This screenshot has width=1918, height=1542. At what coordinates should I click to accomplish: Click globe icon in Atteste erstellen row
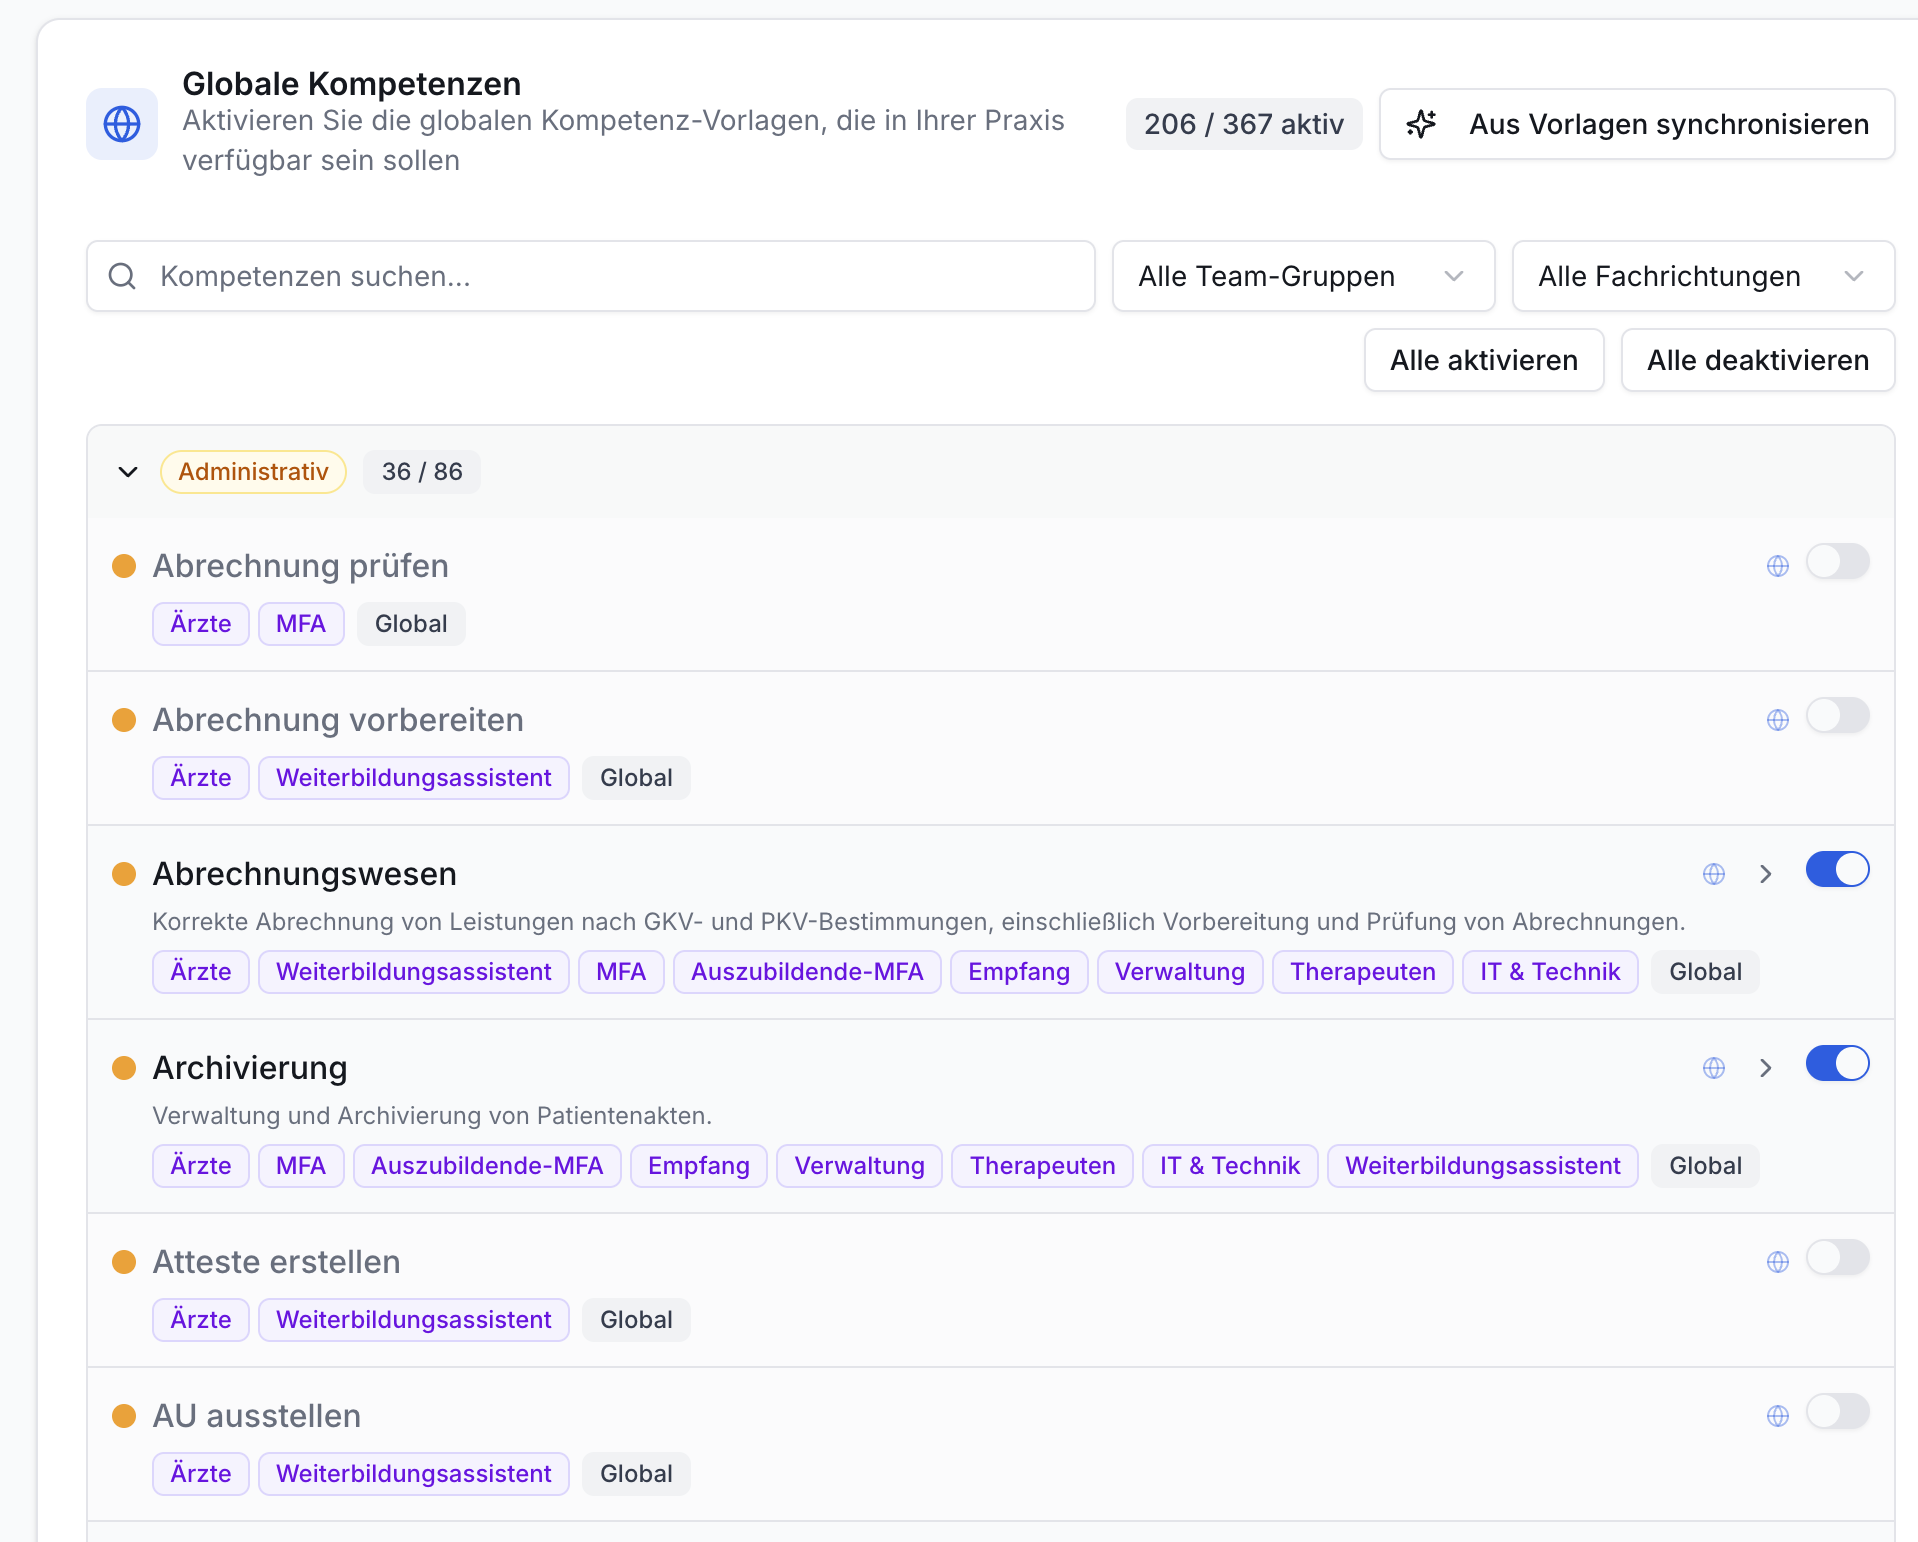tap(1778, 1262)
